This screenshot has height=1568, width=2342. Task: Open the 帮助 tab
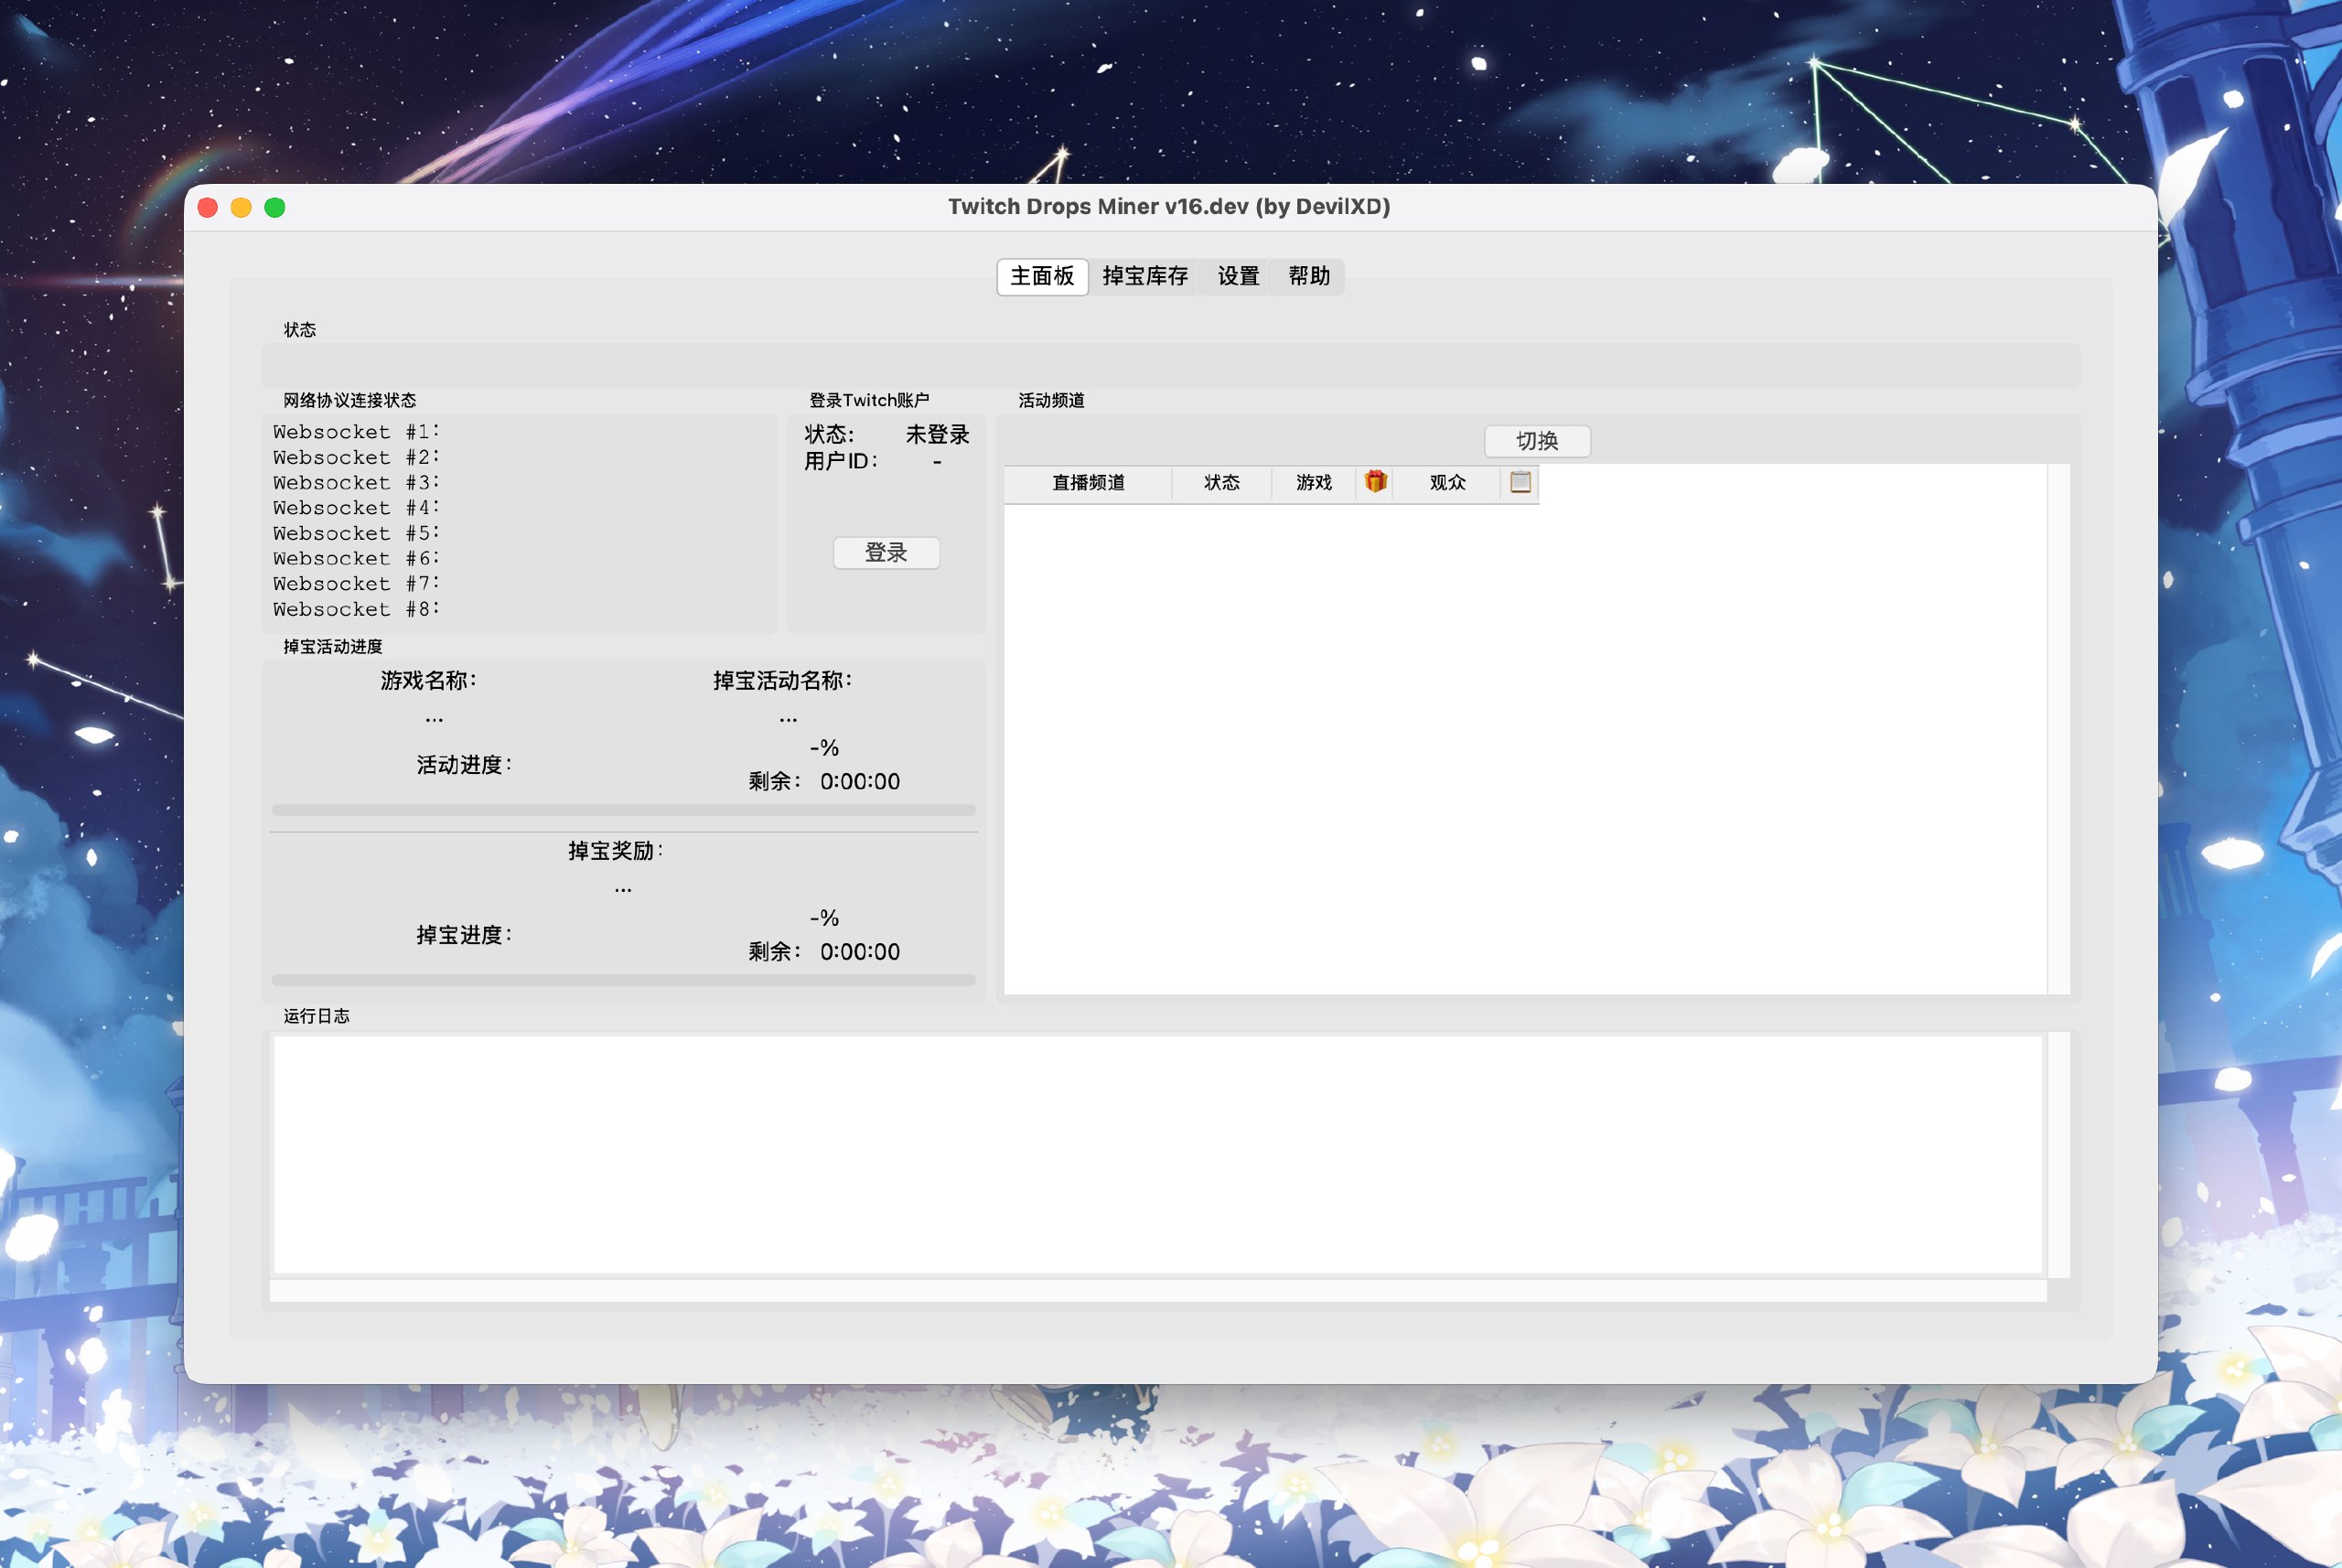(1309, 276)
